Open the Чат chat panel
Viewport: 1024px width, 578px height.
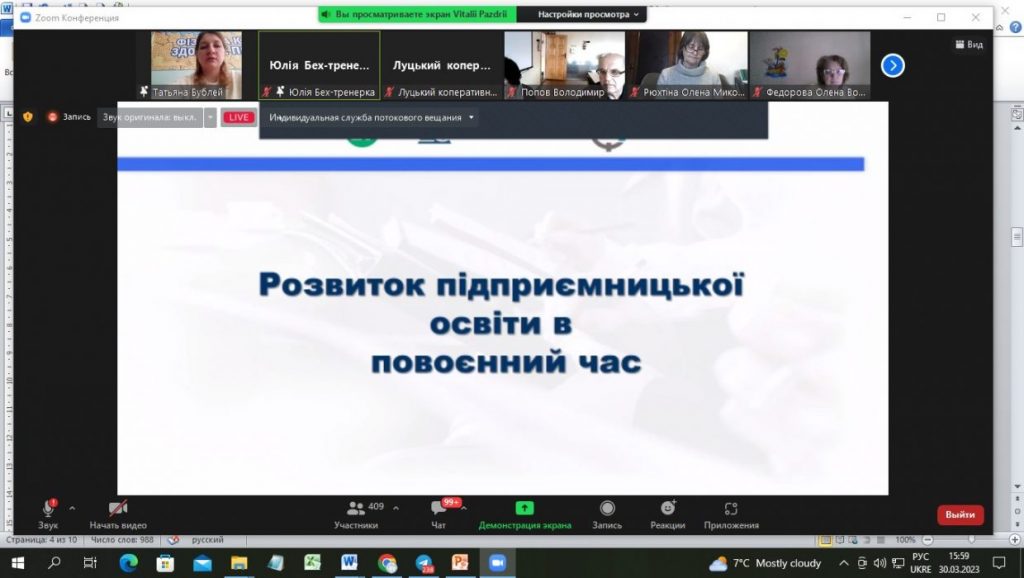[x=438, y=510]
